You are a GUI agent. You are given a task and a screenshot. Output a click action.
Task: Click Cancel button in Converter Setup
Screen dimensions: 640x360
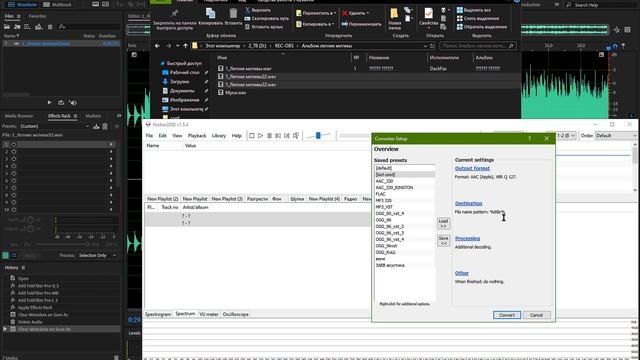(536, 315)
